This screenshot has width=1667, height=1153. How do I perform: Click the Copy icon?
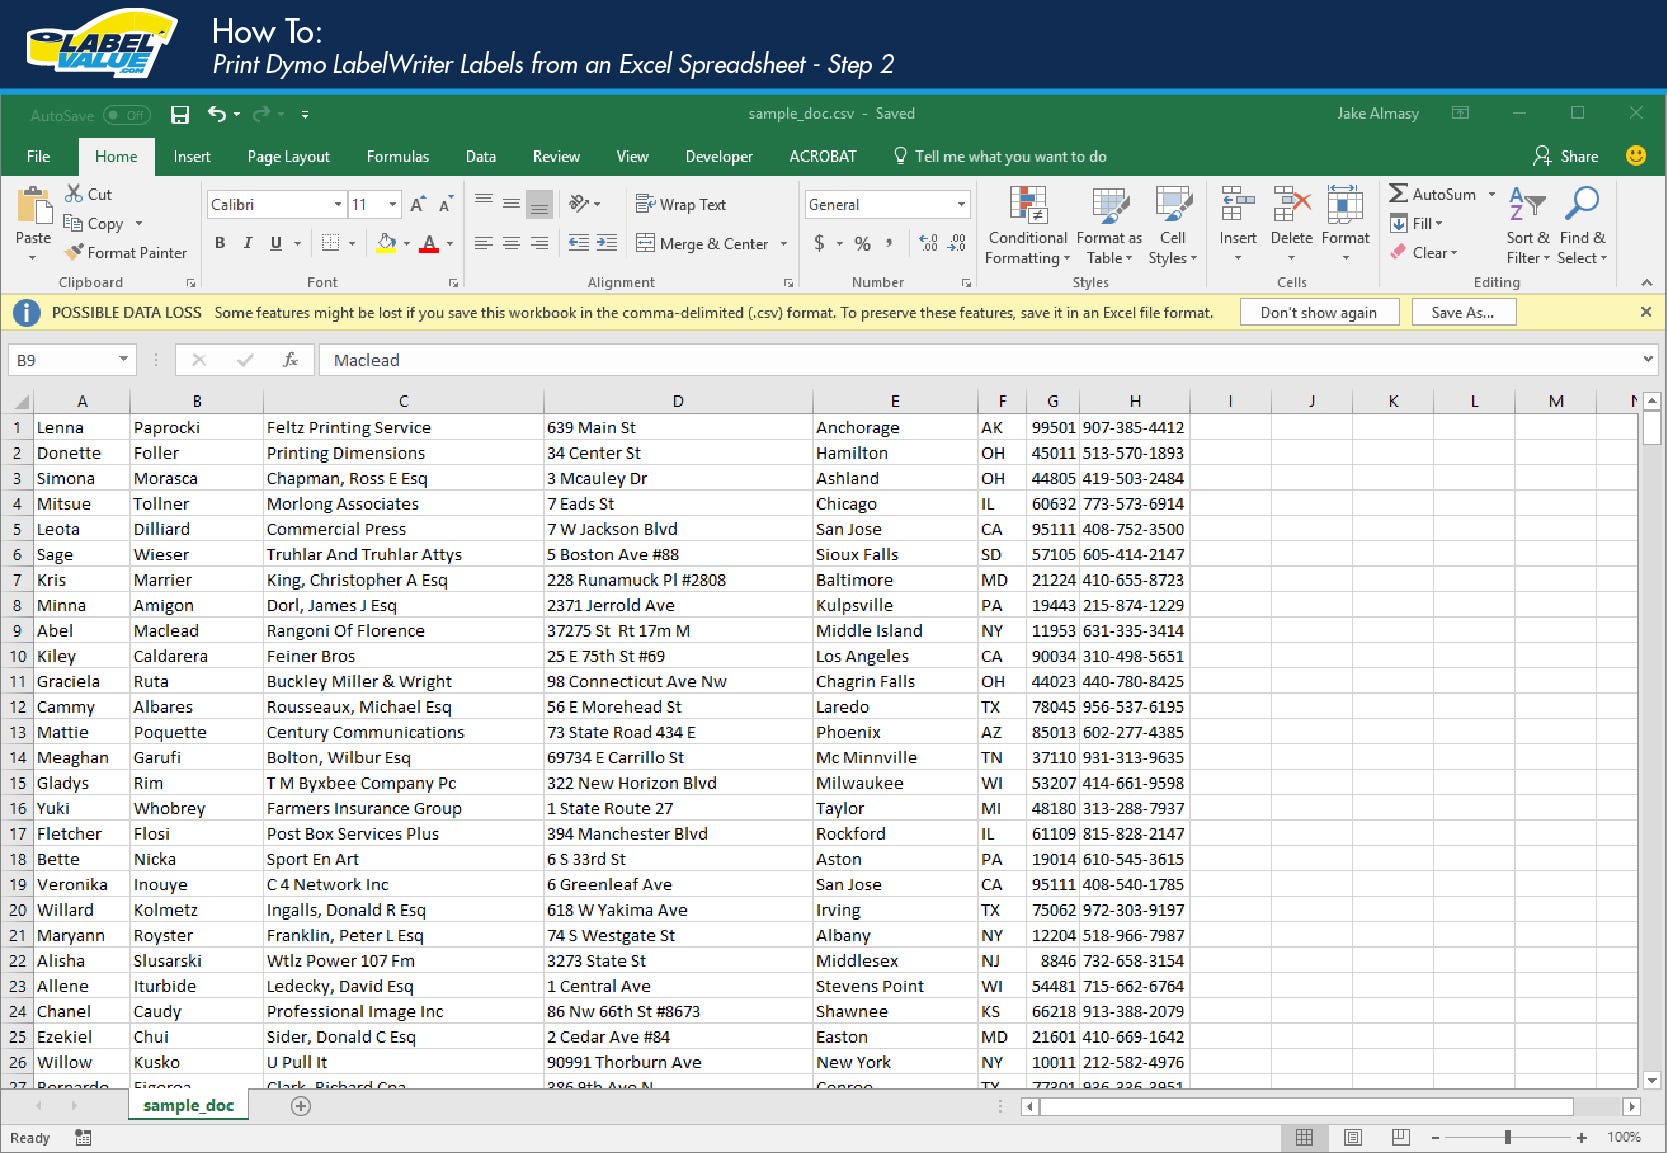click(73, 223)
